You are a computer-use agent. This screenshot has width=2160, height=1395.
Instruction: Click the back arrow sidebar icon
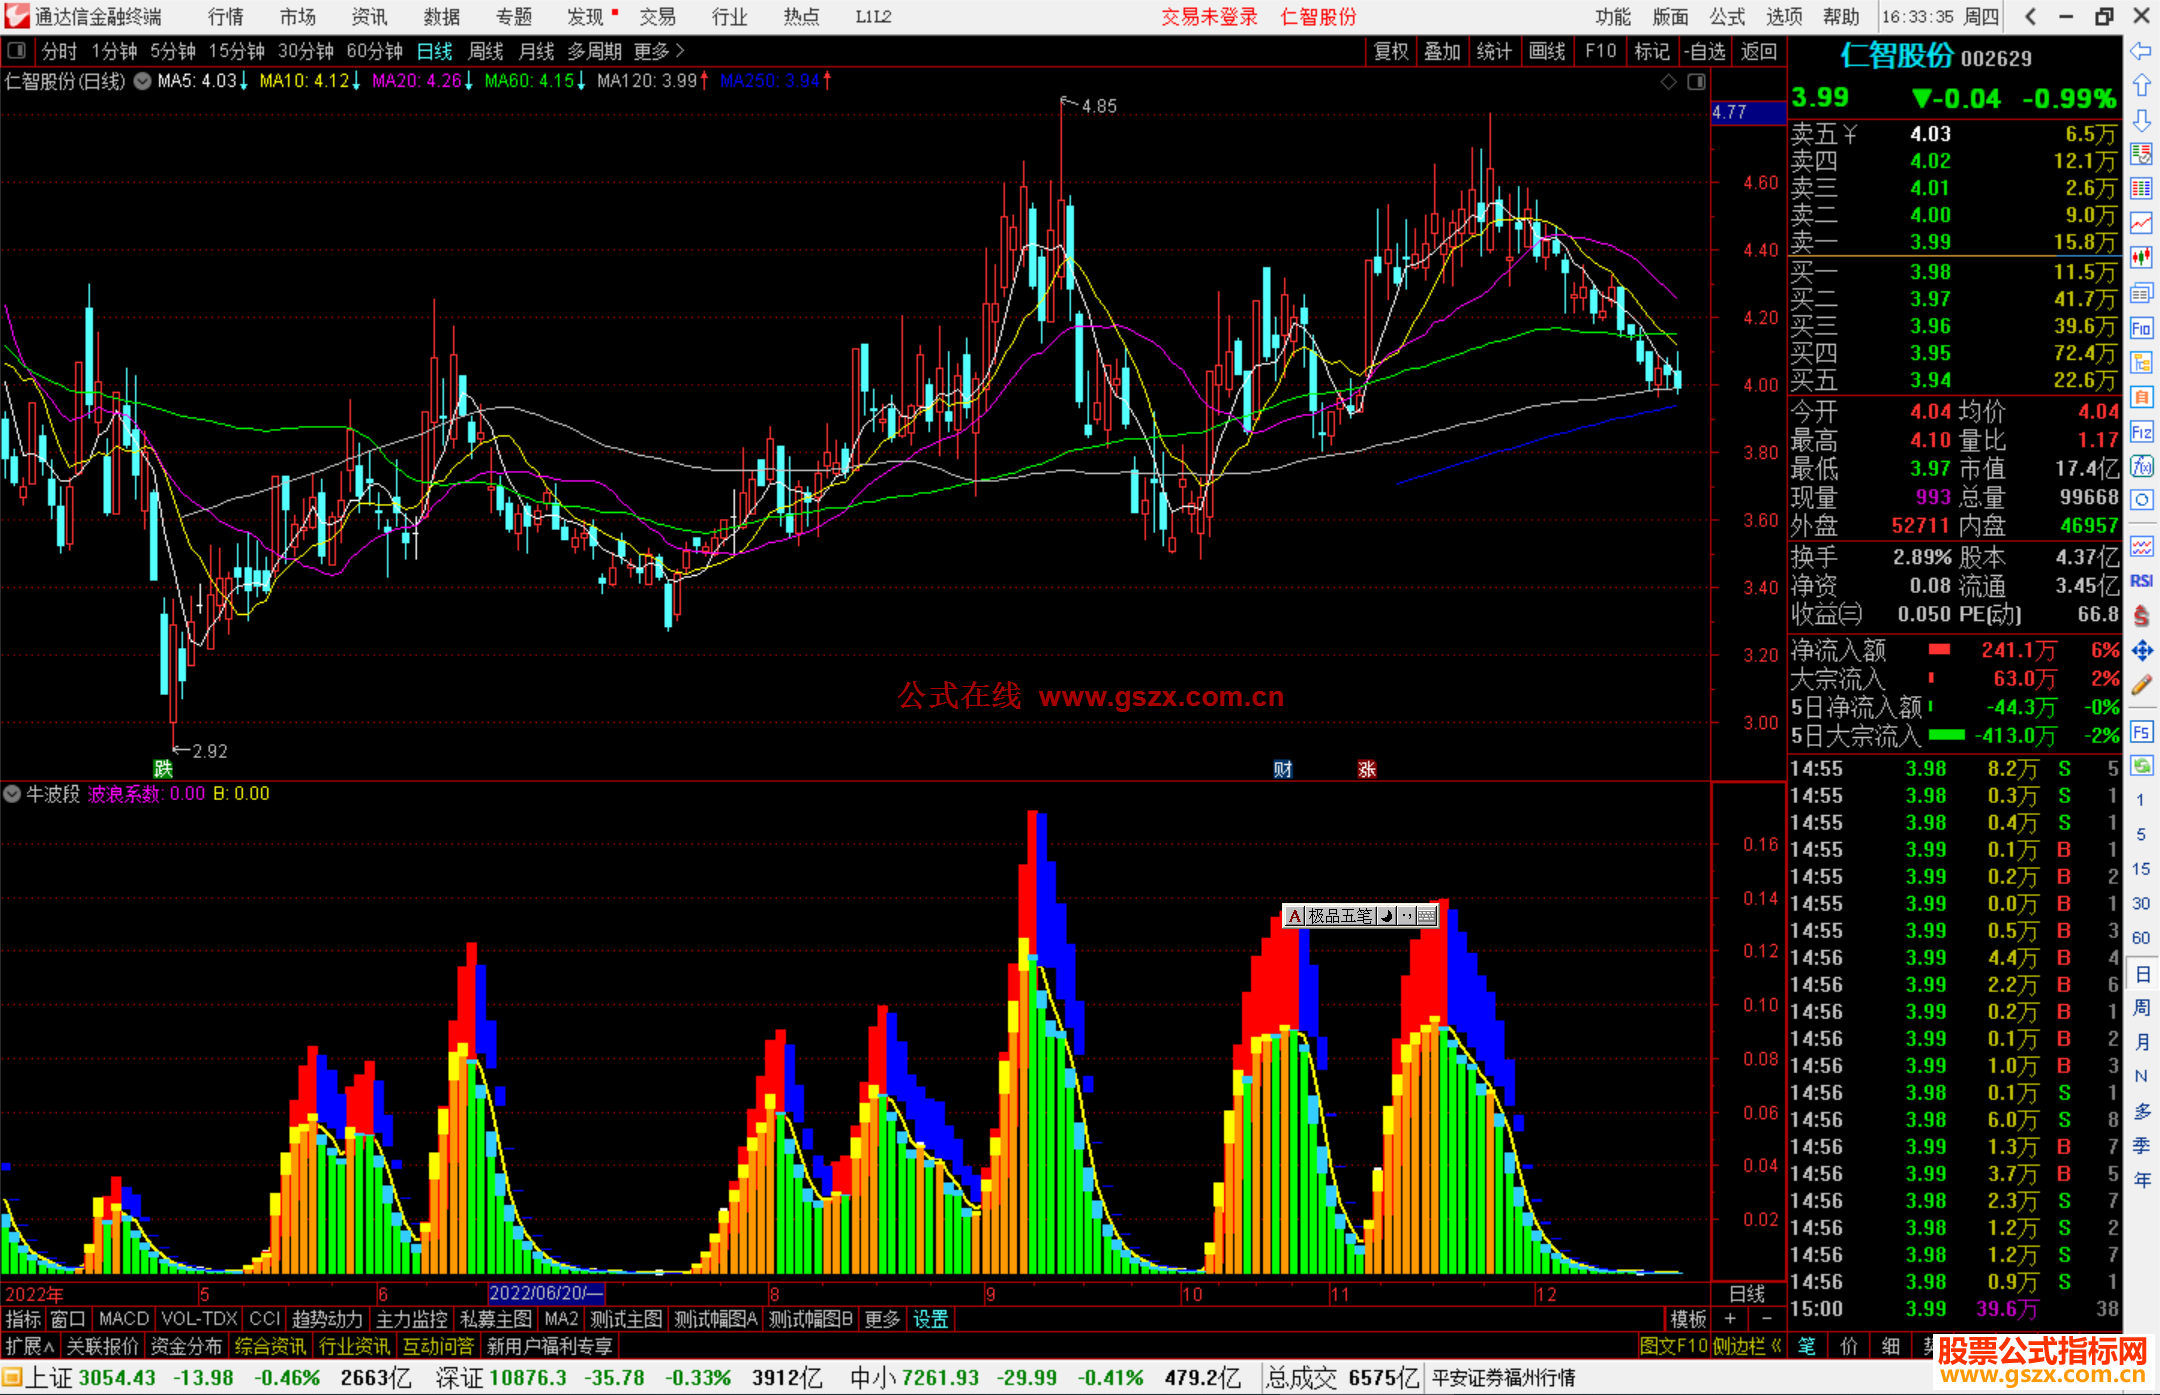tap(2141, 51)
